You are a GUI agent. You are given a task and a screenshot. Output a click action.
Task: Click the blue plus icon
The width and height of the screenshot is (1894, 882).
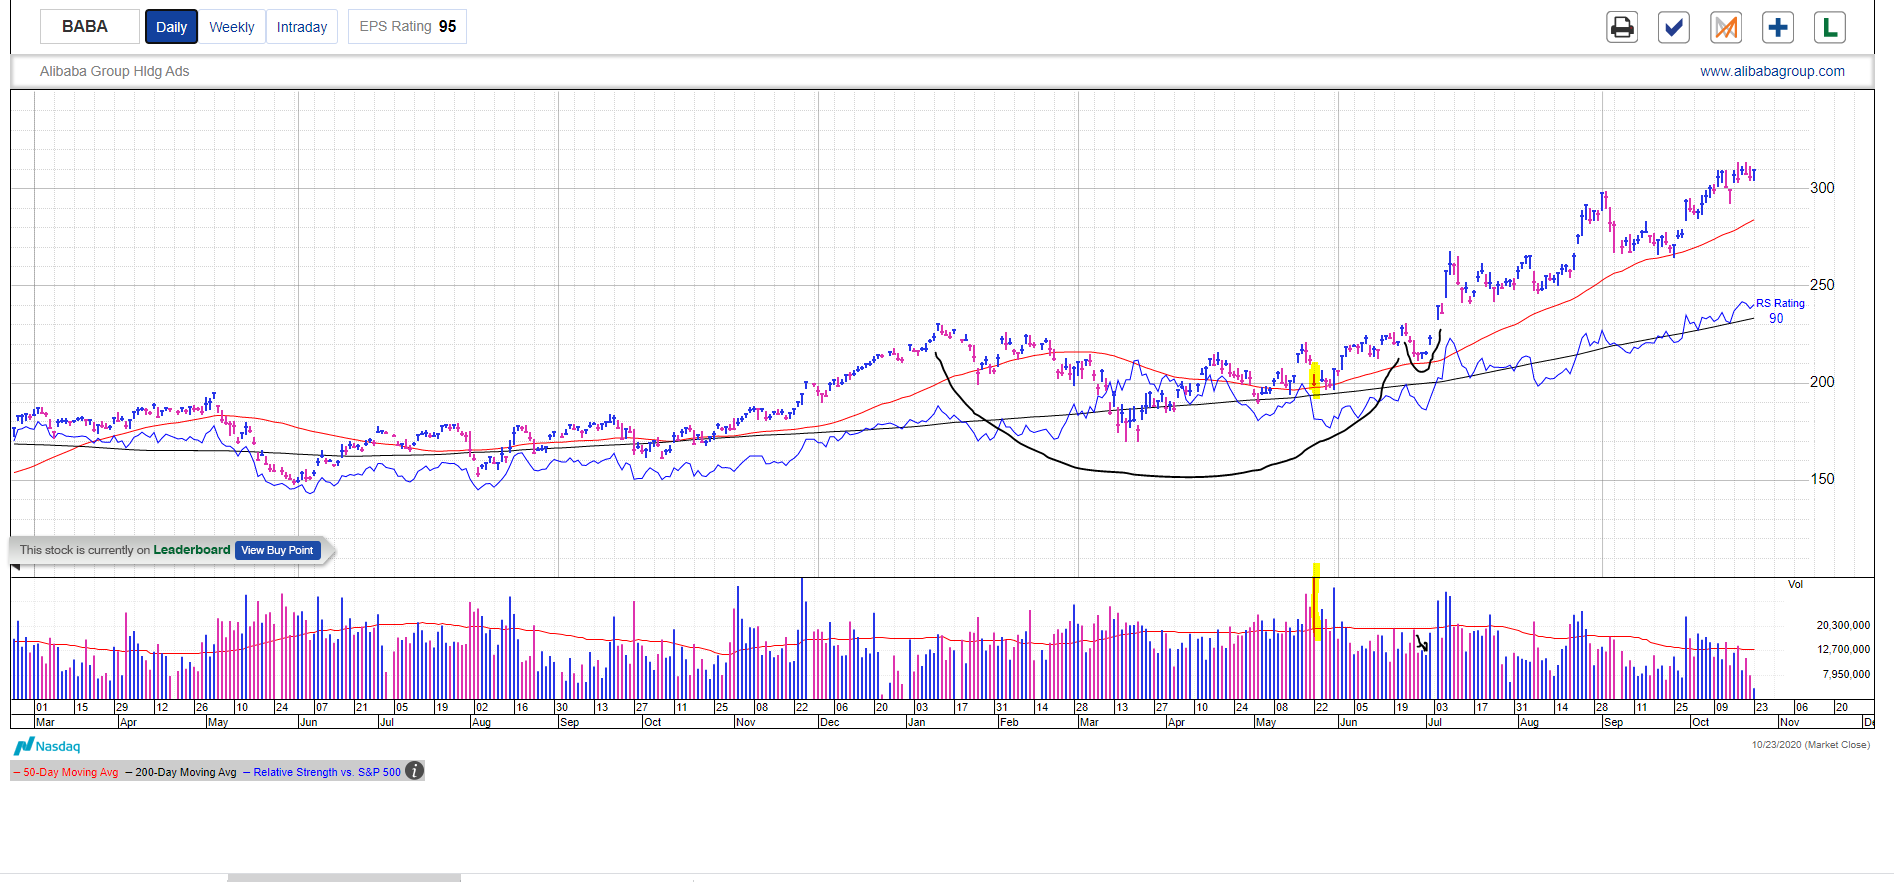[x=1778, y=27]
